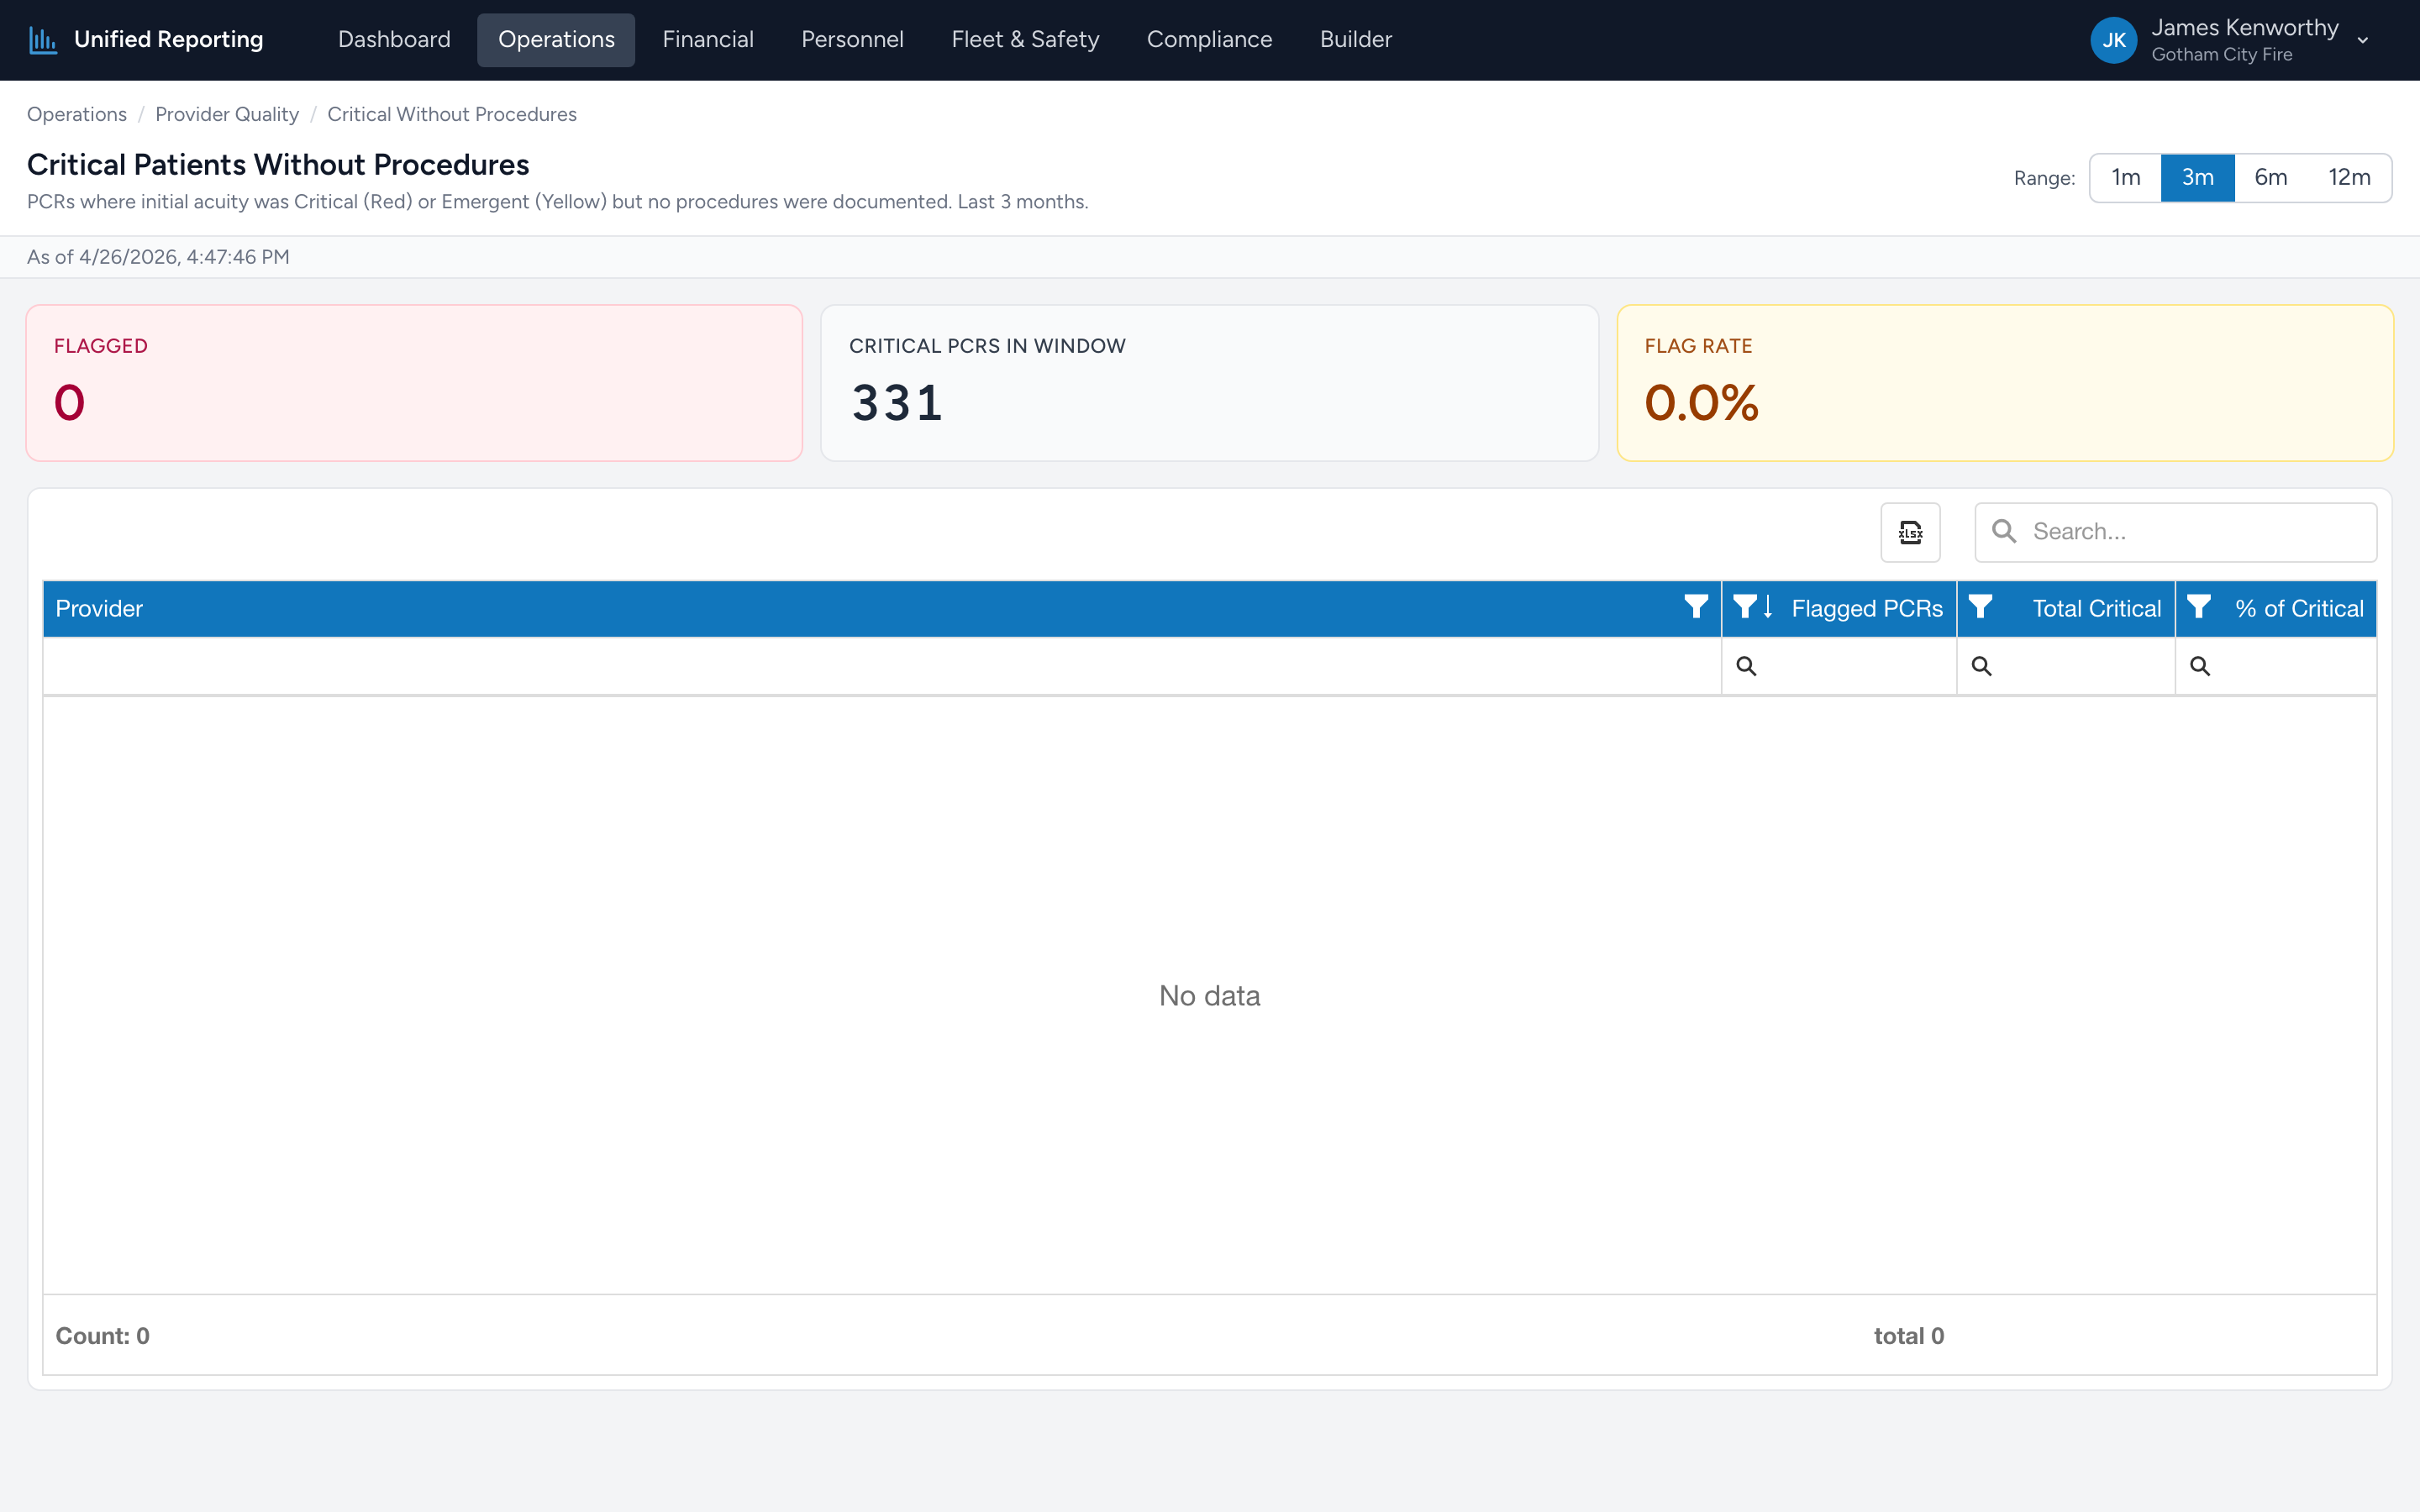Go to Provider Quality breadcrumb link

pos(227,114)
